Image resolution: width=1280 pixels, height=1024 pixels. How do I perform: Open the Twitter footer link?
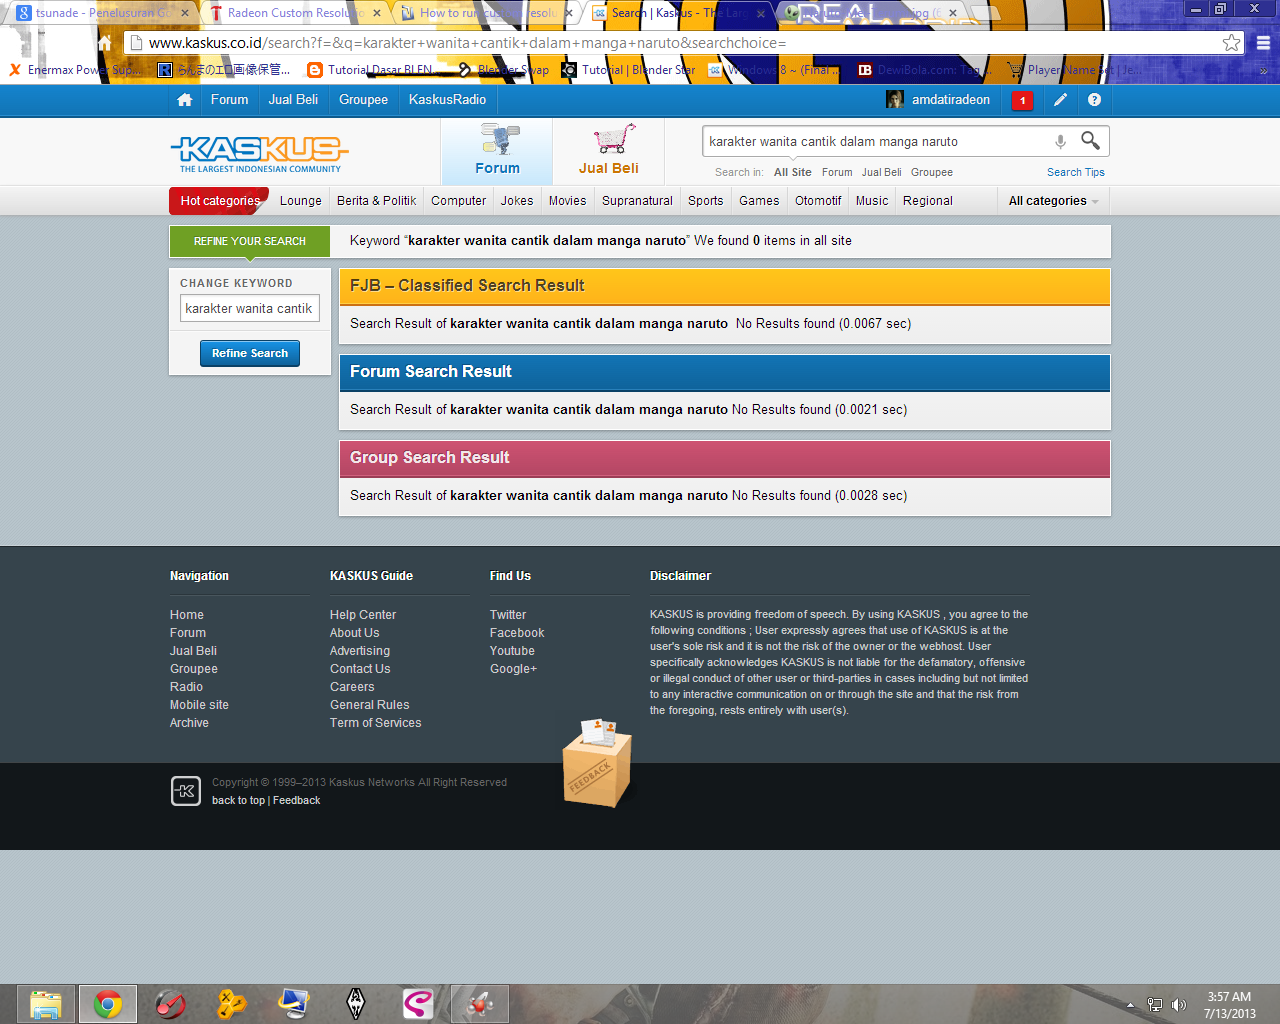508,615
